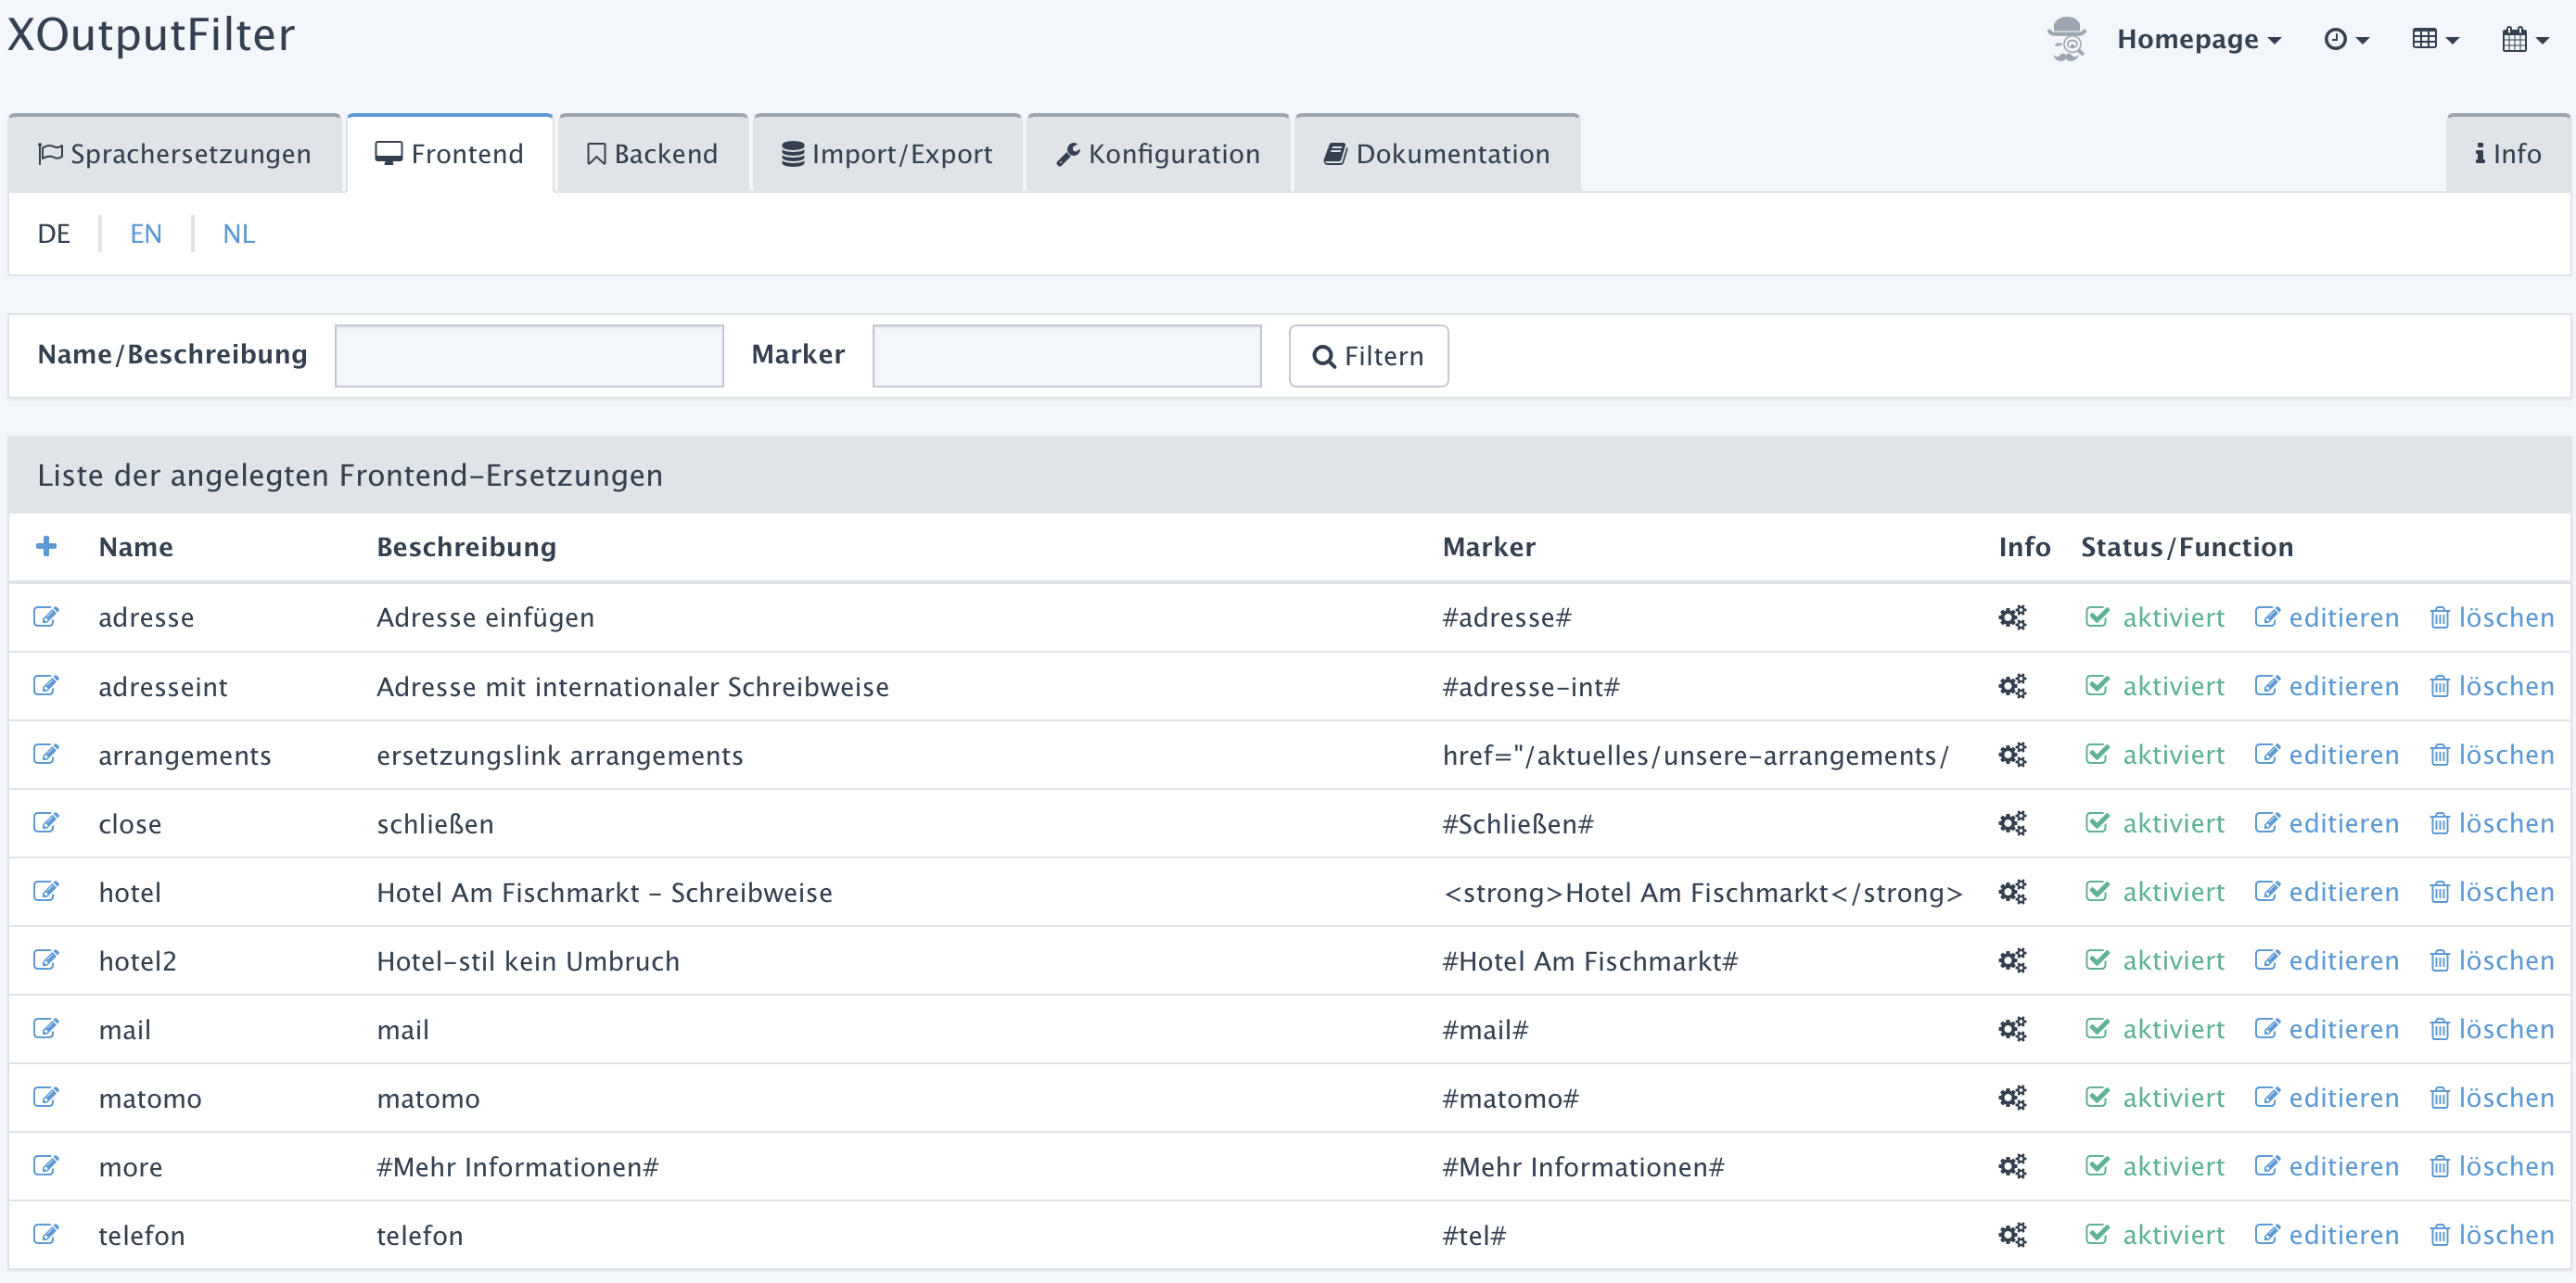The width and height of the screenshot is (2576, 1283).
Task: Click edit pencil icon beside close row
Action: pyautogui.click(x=46, y=823)
